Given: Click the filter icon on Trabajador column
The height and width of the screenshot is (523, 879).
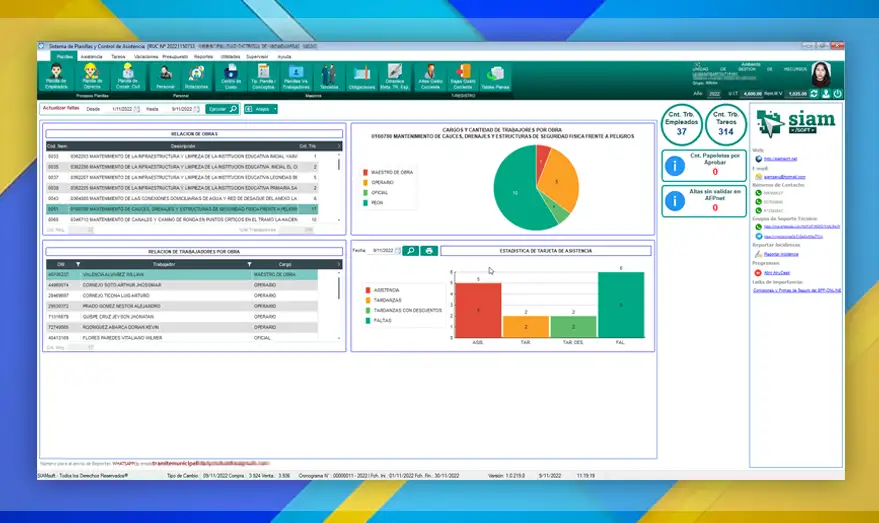Looking at the screenshot, I should coord(248,264).
